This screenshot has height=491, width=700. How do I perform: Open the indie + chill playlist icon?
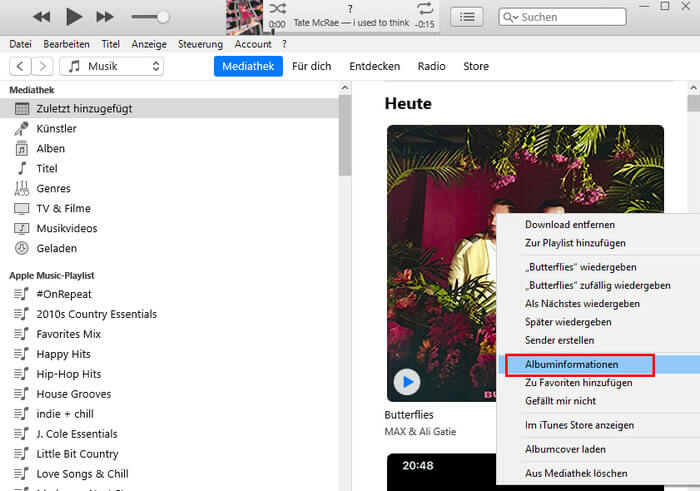click(x=21, y=414)
